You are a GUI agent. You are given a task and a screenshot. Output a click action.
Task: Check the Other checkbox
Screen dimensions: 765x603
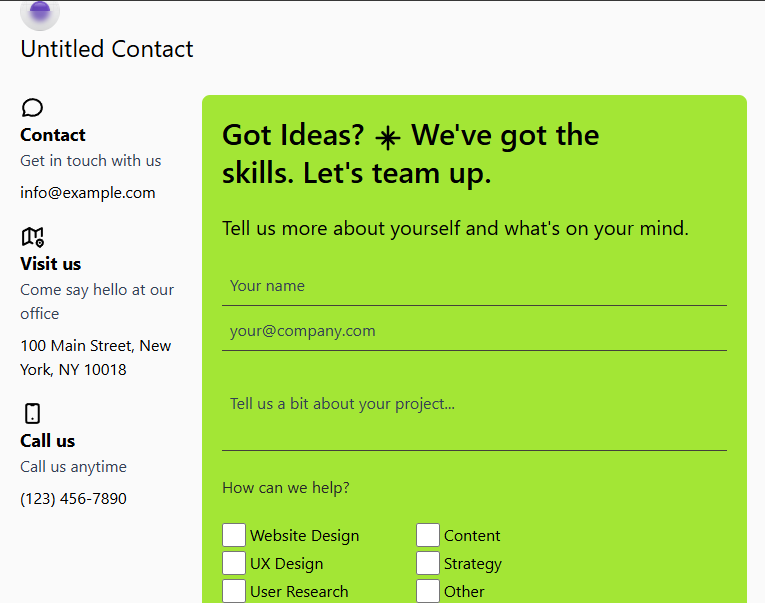(x=428, y=591)
